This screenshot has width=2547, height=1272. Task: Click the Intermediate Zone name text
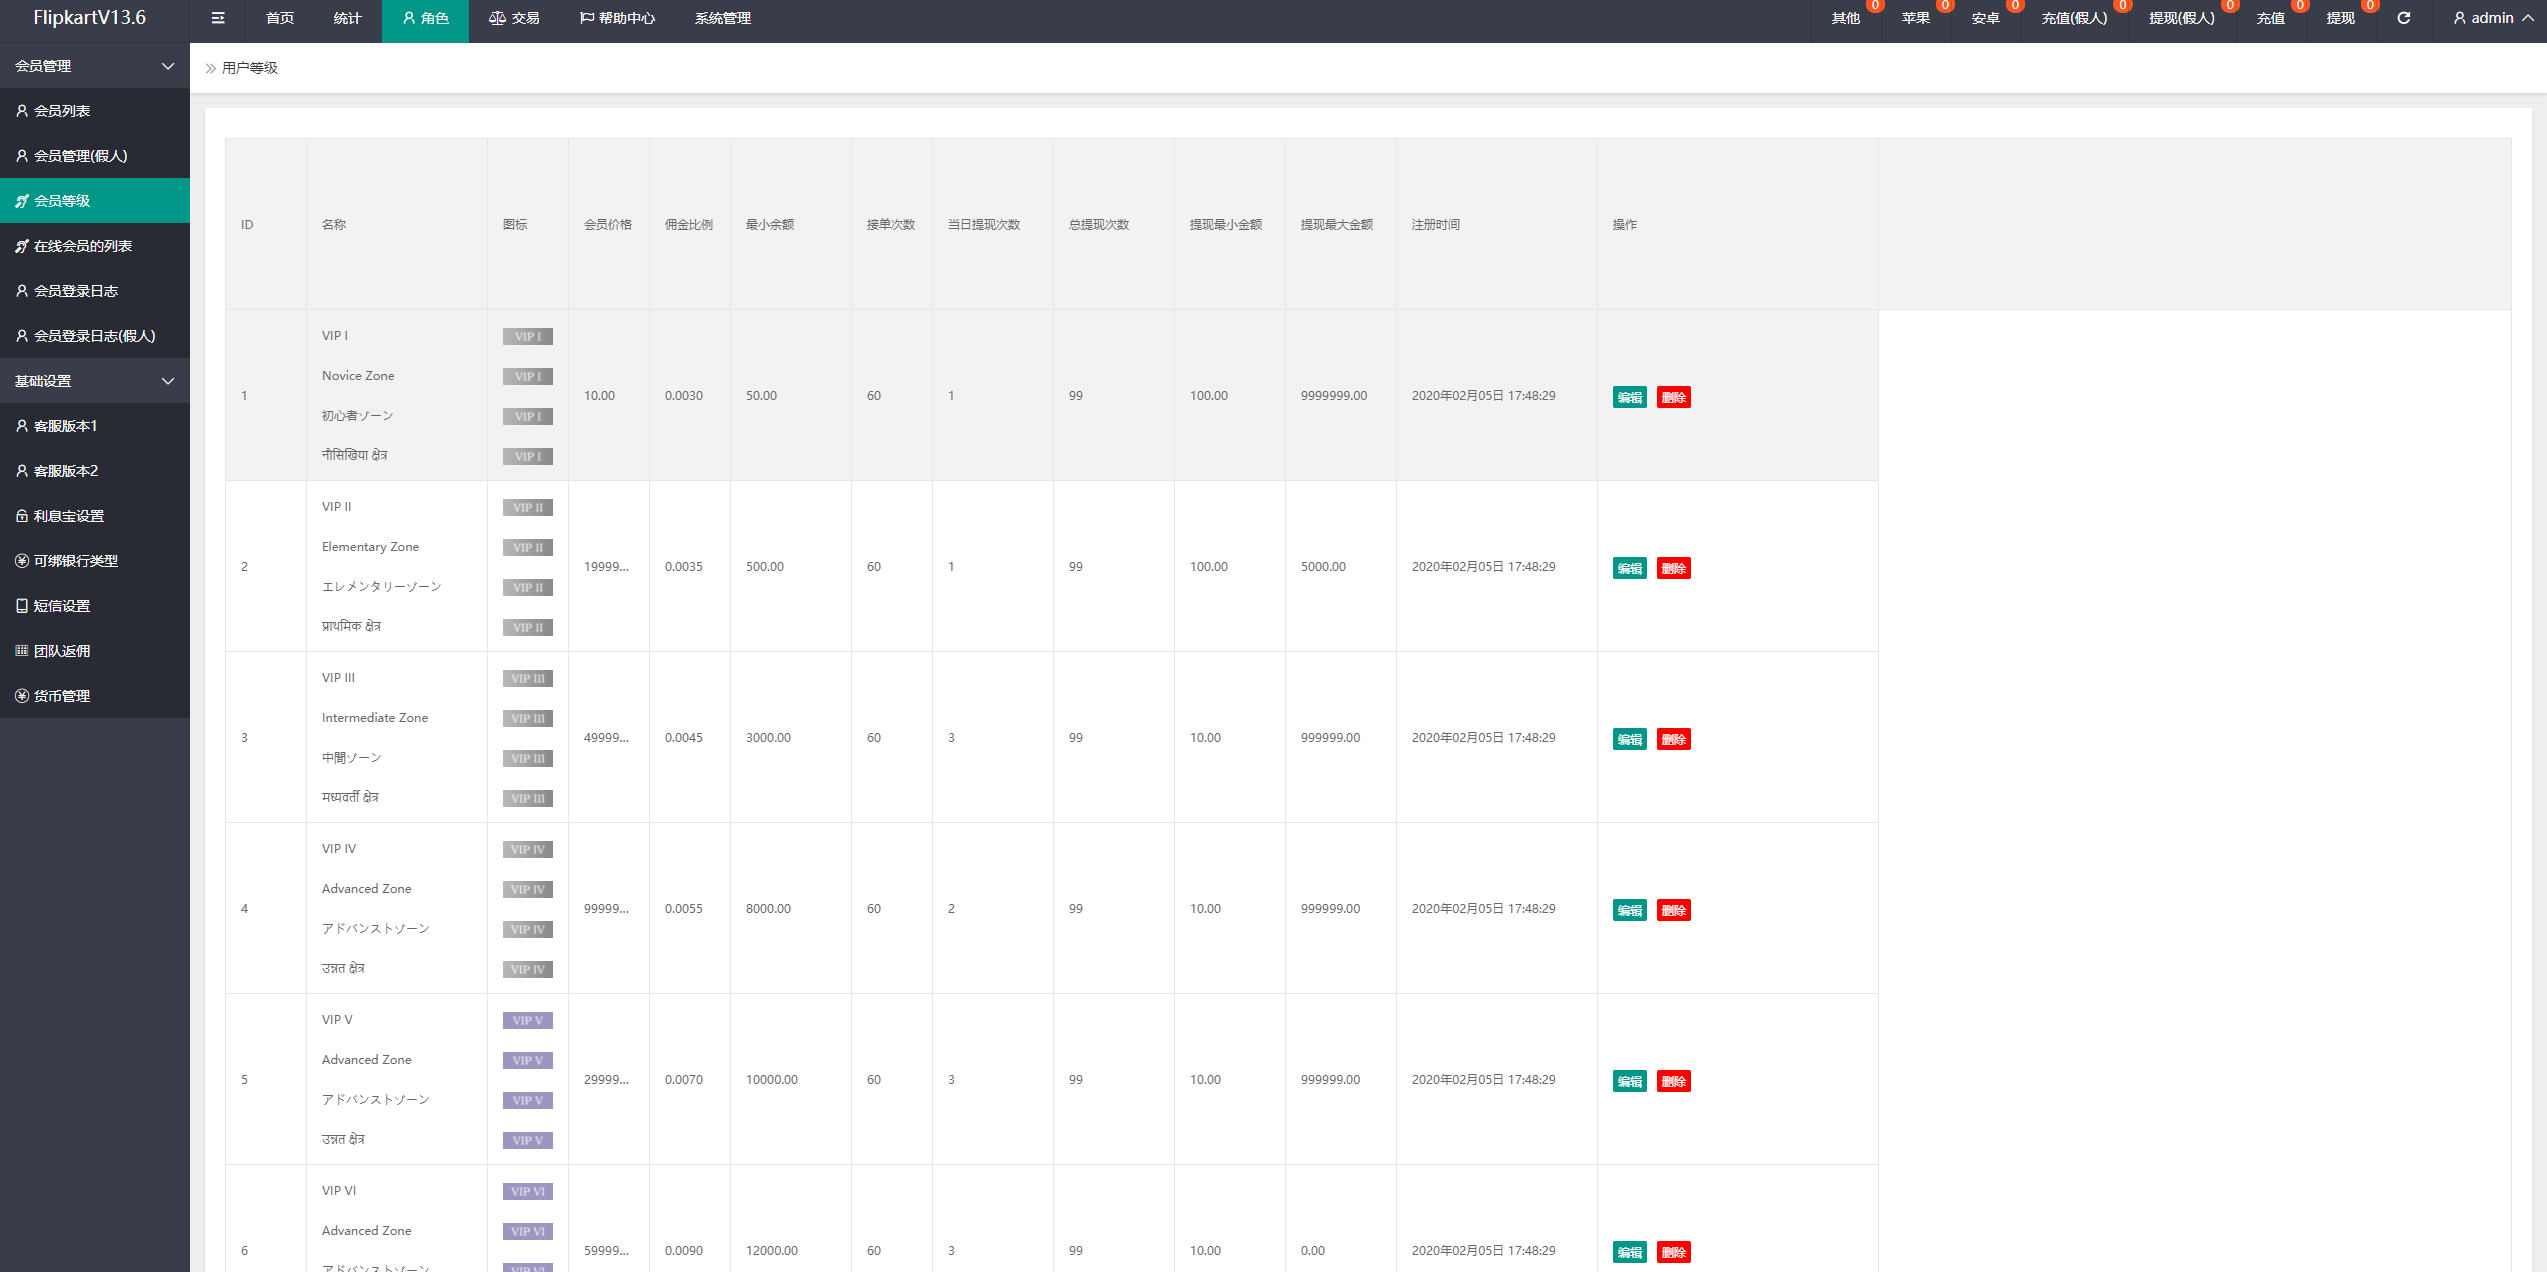375,718
